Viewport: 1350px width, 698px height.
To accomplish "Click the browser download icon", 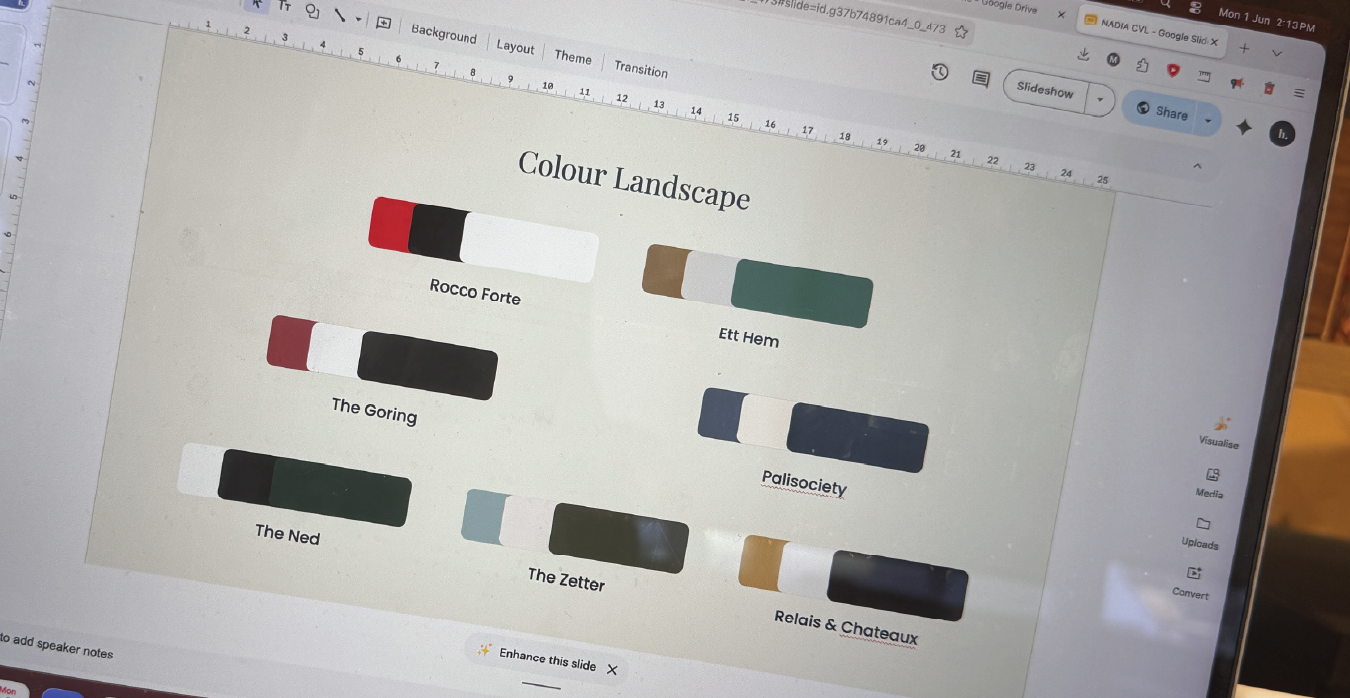I will coord(1084,54).
